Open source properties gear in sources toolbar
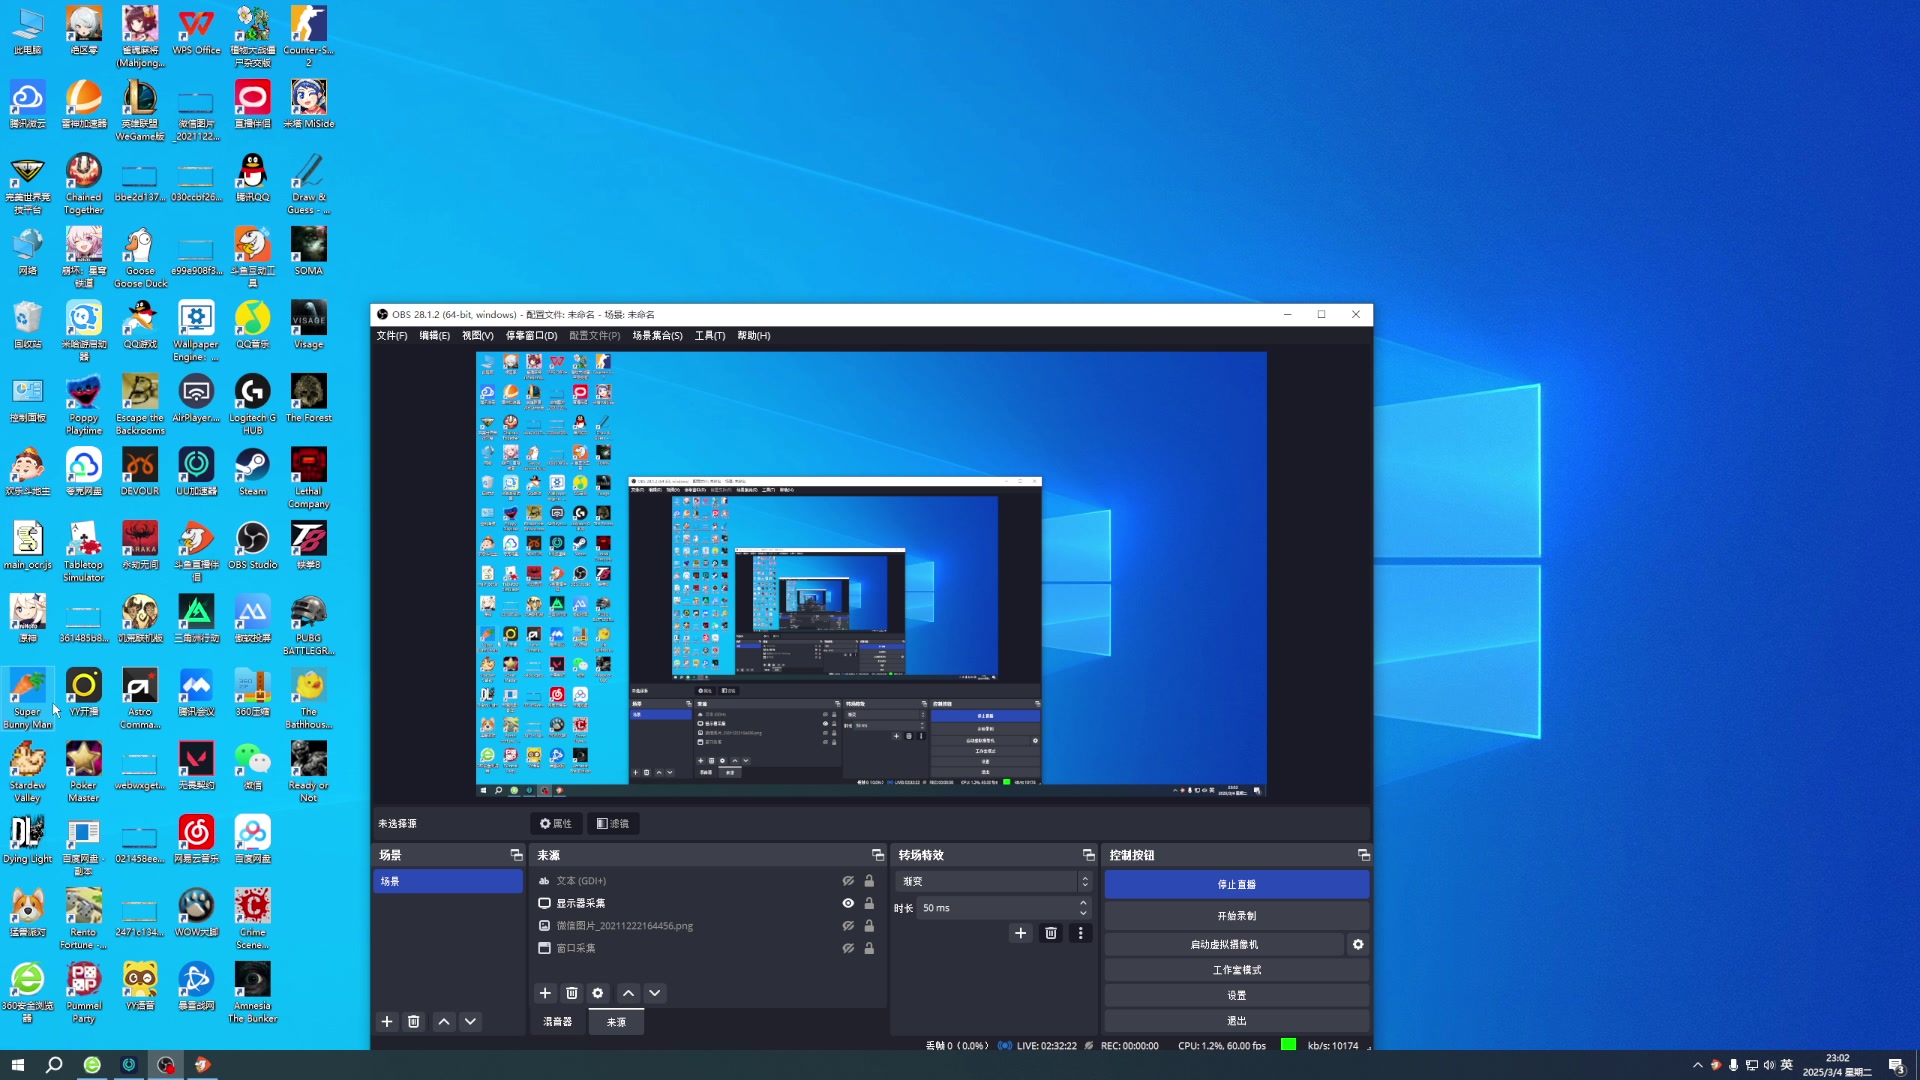 (598, 993)
